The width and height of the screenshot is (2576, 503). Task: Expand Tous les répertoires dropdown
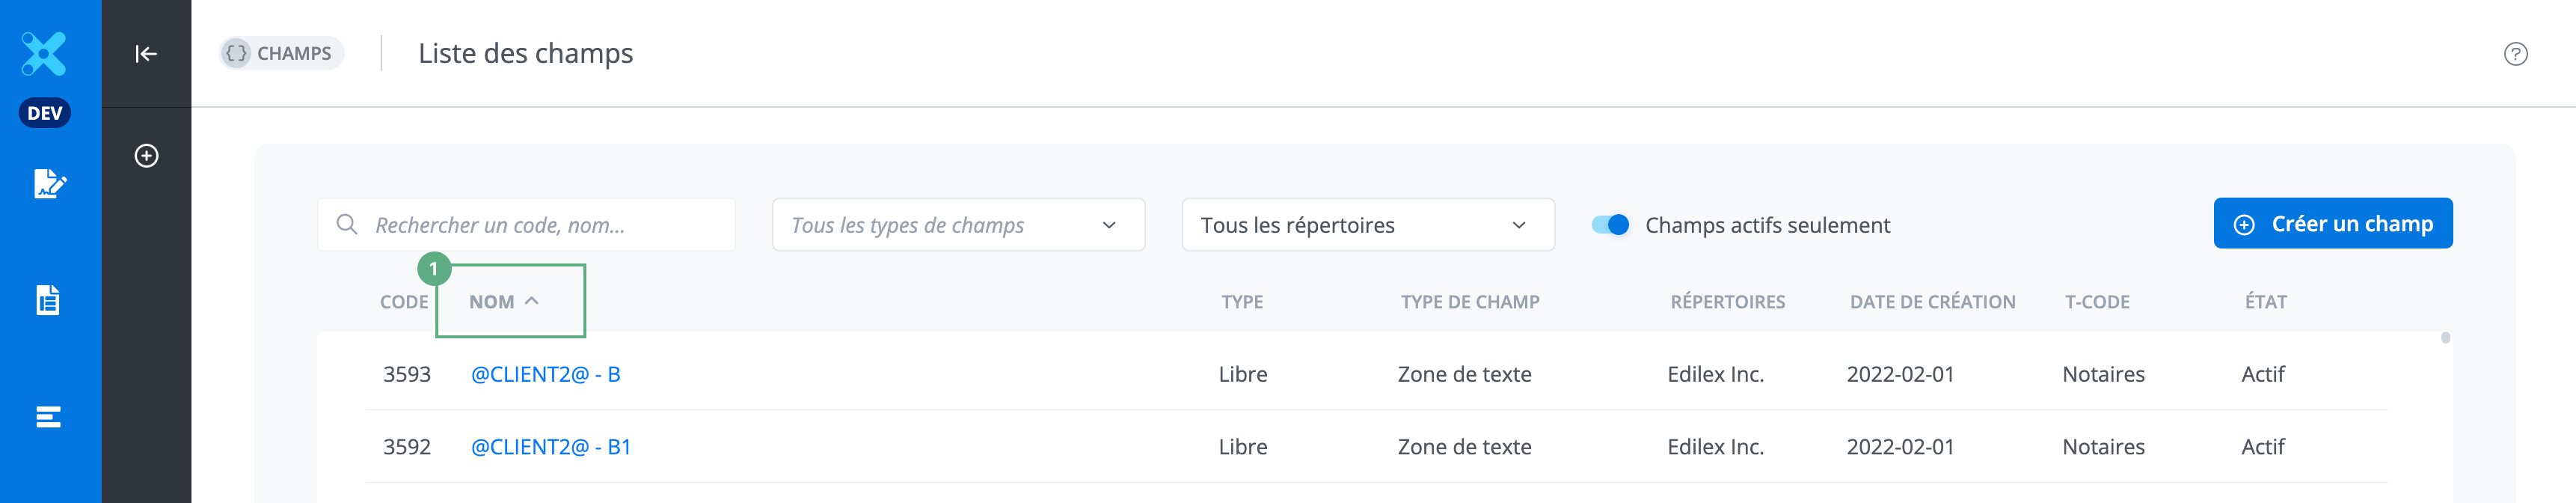point(1367,225)
